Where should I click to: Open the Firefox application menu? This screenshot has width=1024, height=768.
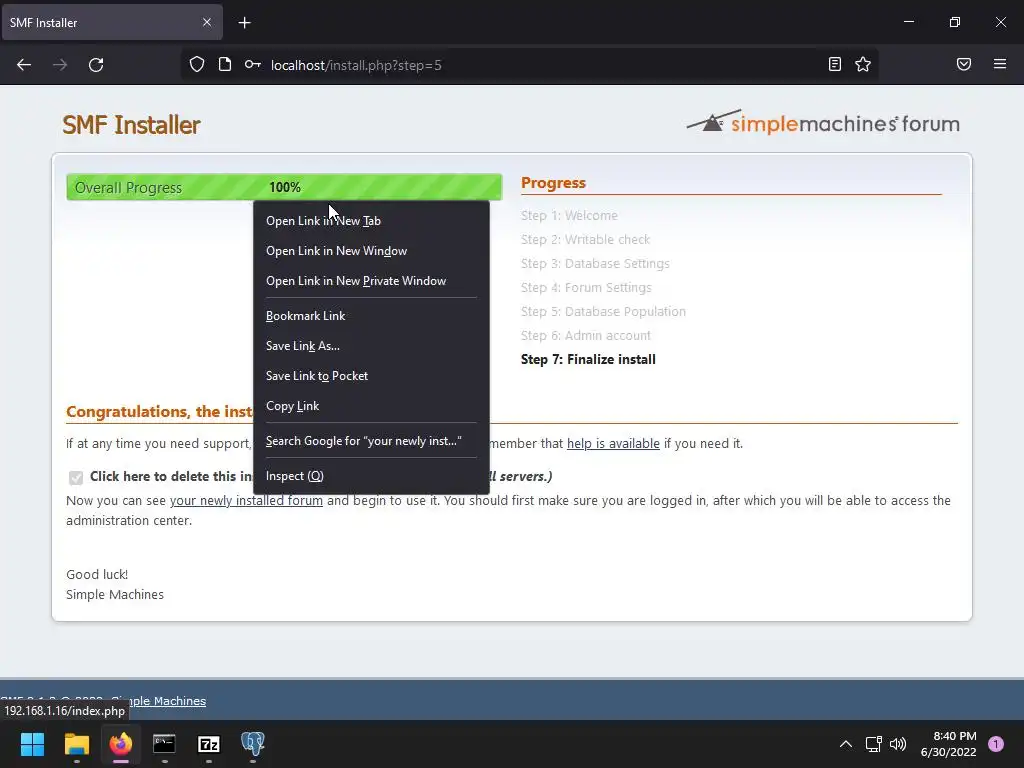[1000, 64]
